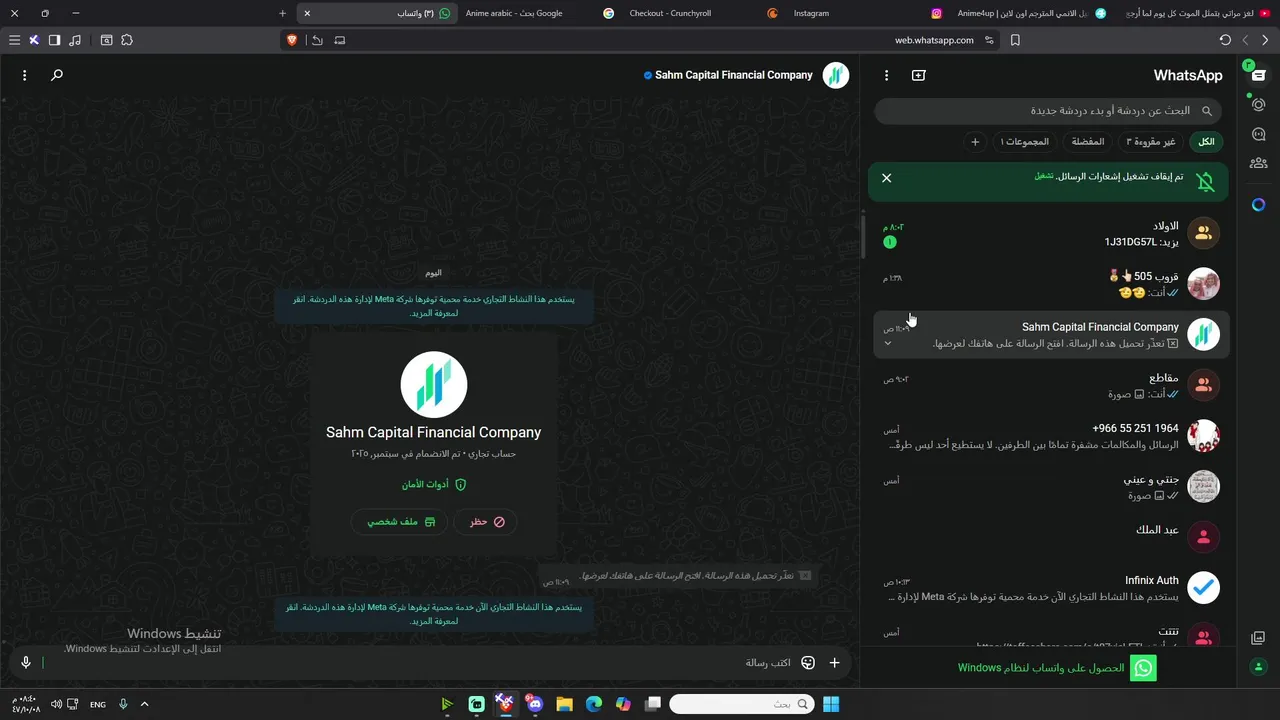Image resolution: width=1280 pixels, height=720 pixels.
Task: Show hidden system tray icons
Action: 144,705
